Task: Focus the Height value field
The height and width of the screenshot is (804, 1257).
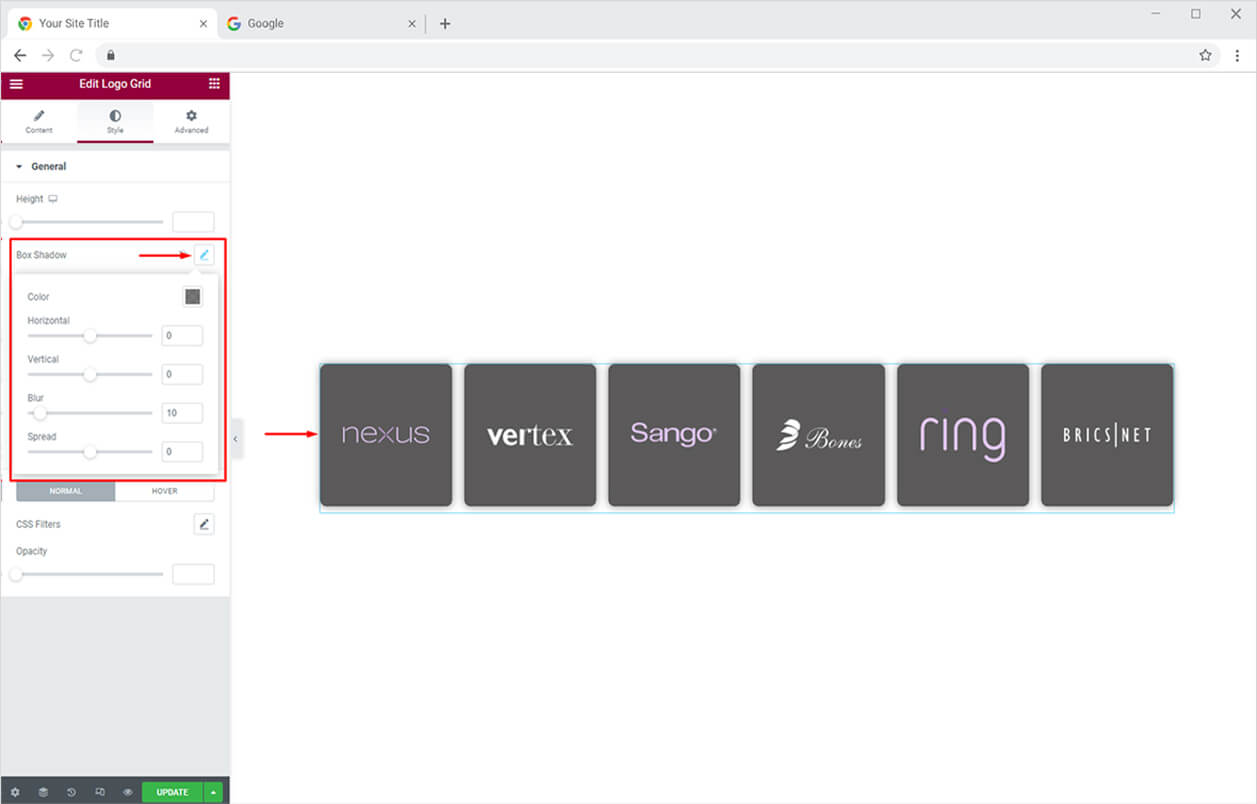Action: point(193,222)
